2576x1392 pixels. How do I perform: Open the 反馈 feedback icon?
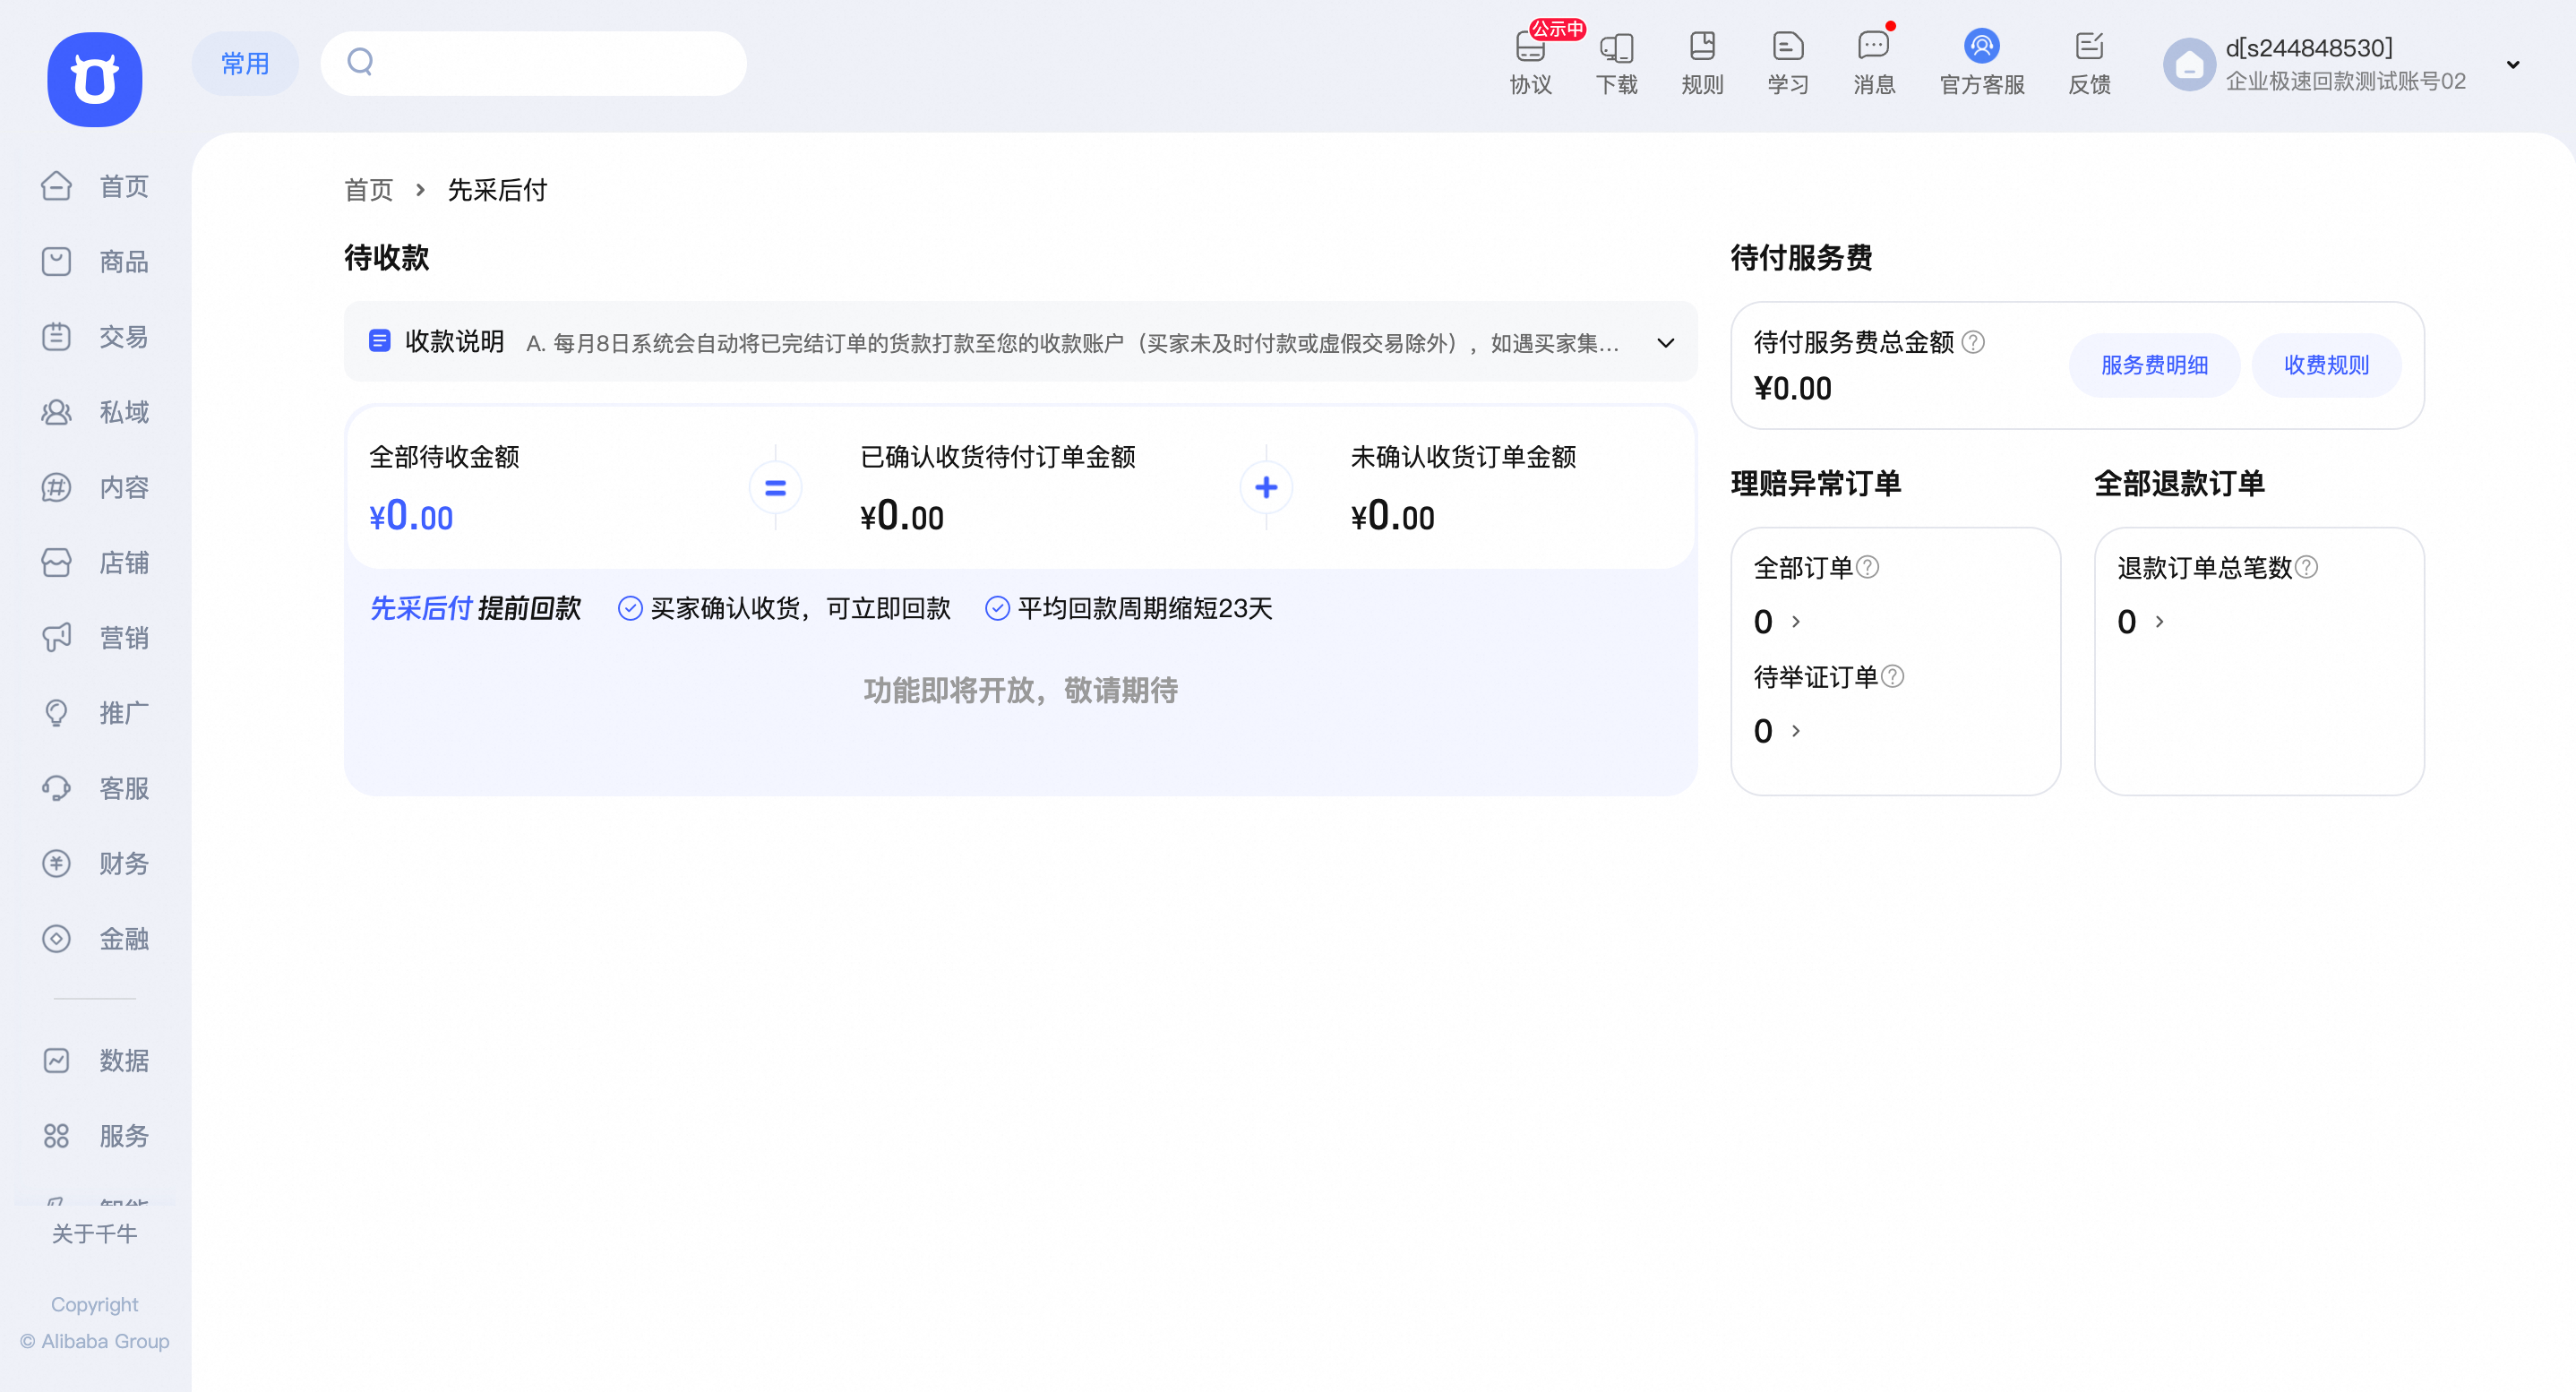(2089, 63)
